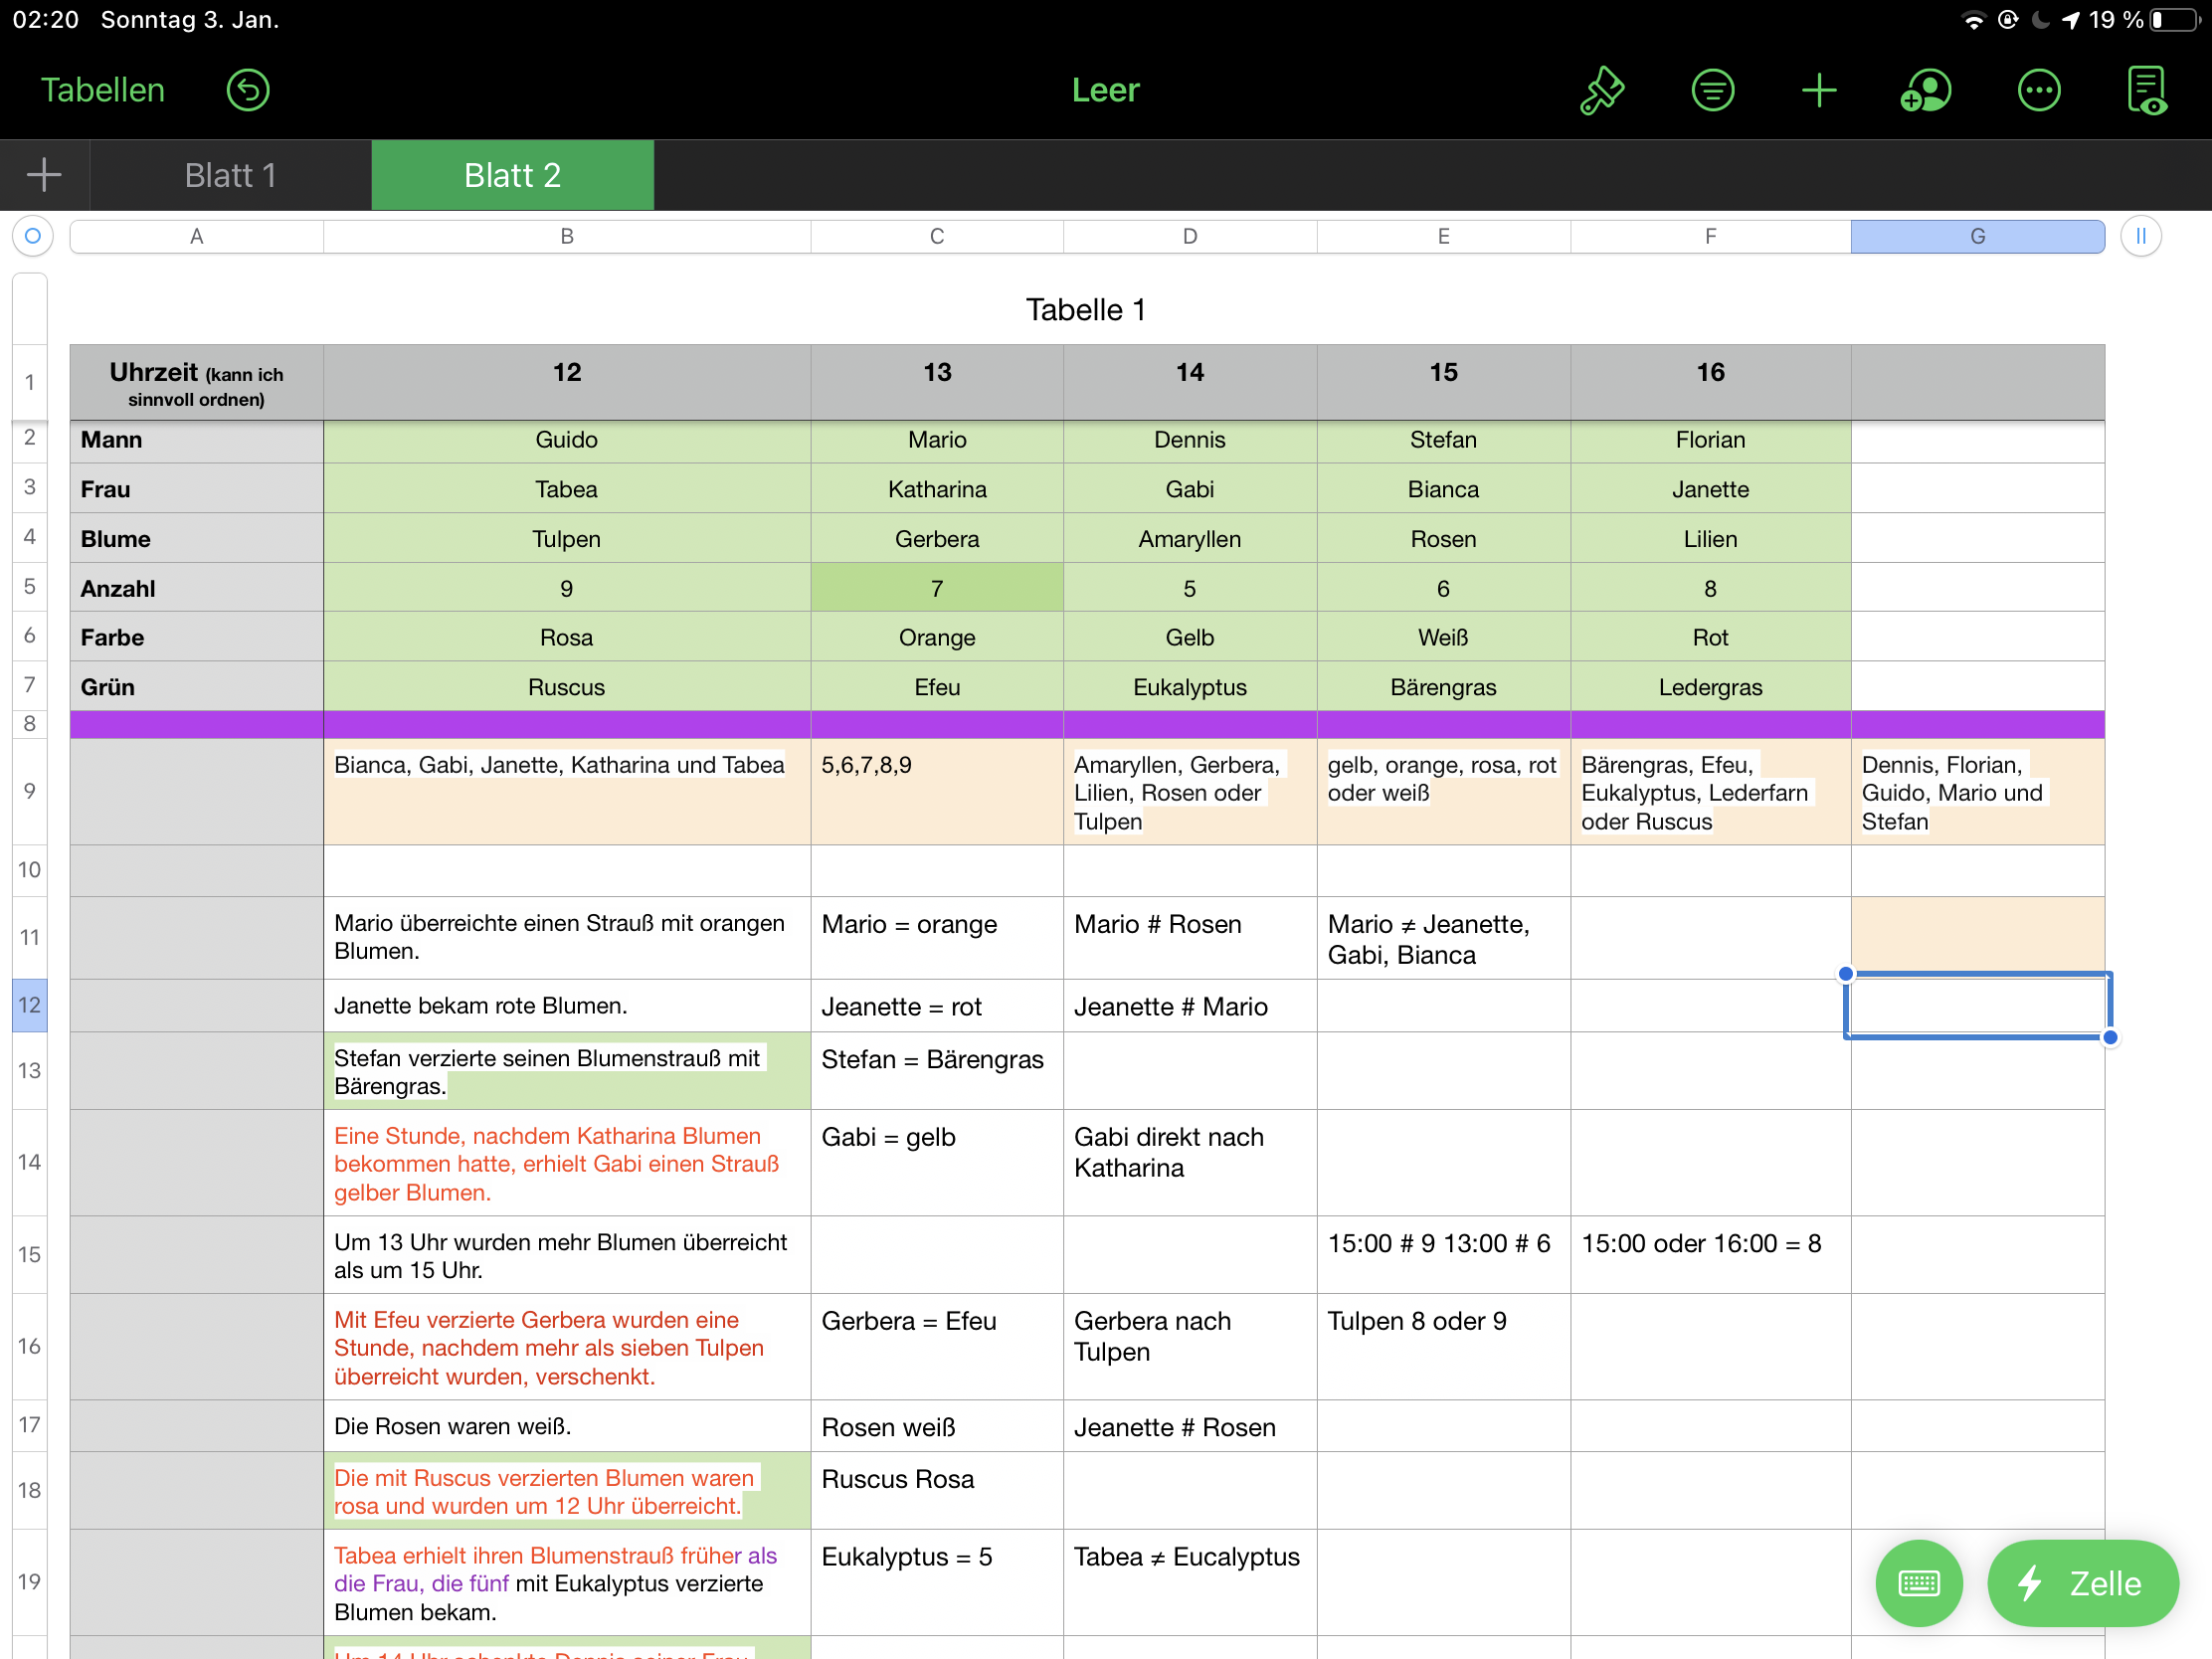Select the darker green cell with 7

[x=937, y=588]
